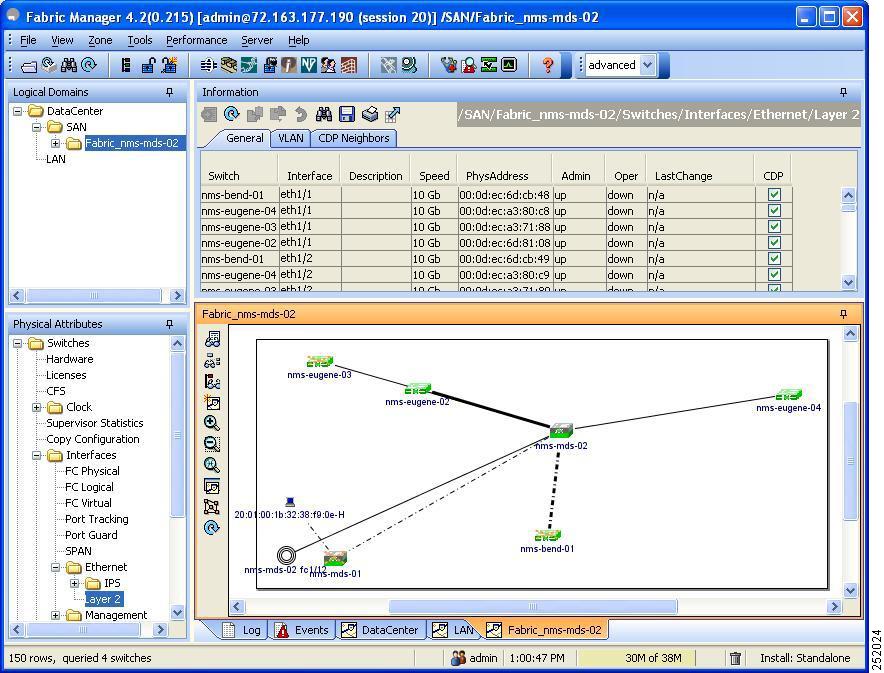The height and width of the screenshot is (673, 884).
Task: Click the refresh icon in the map toolbar
Action: (212, 528)
